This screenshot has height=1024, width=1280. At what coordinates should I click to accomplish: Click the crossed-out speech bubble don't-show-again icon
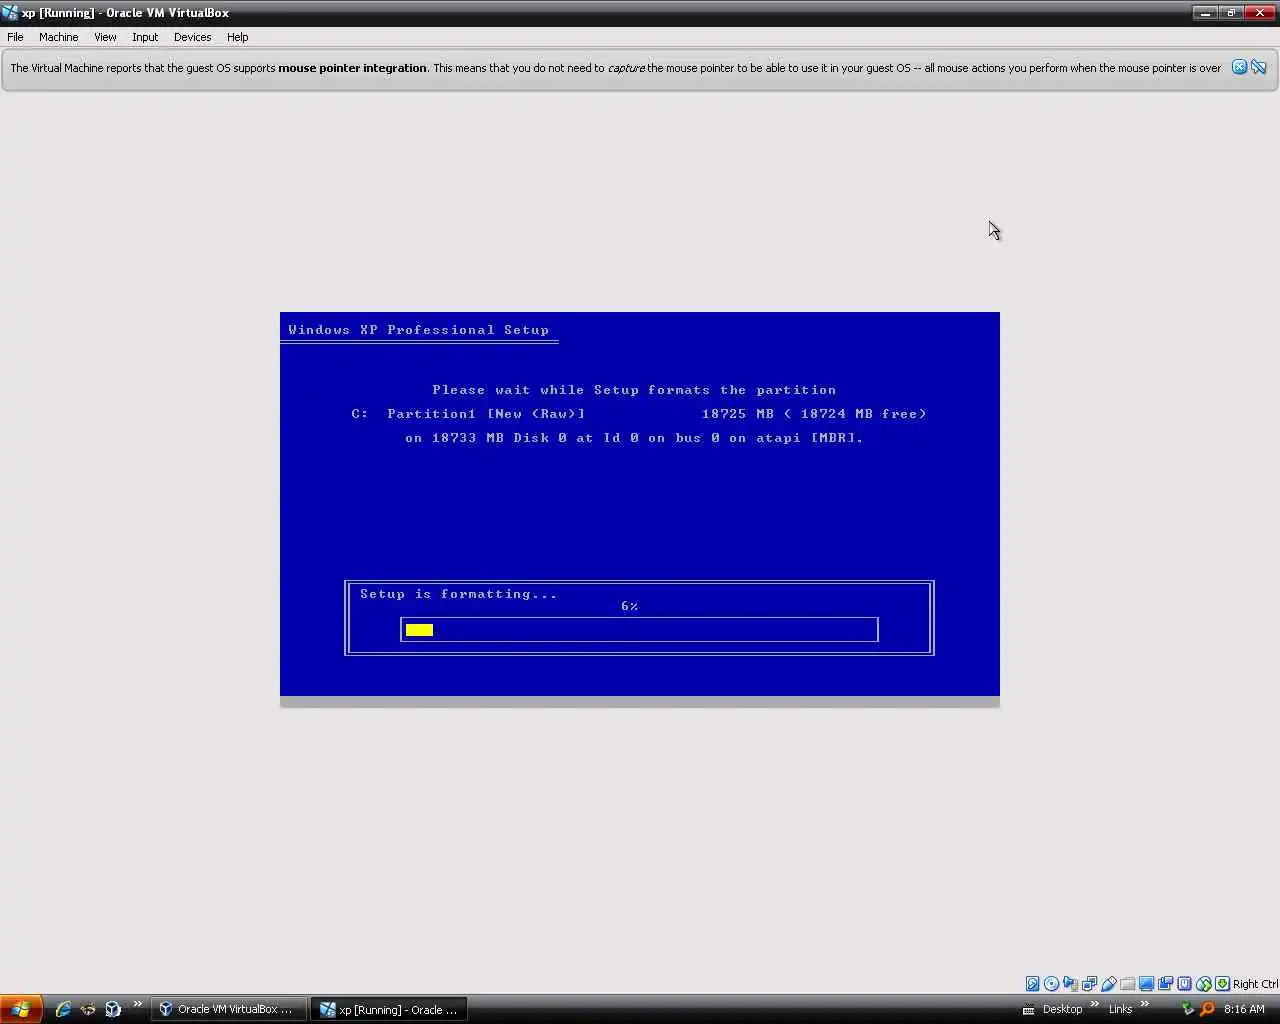click(x=1259, y=67)
